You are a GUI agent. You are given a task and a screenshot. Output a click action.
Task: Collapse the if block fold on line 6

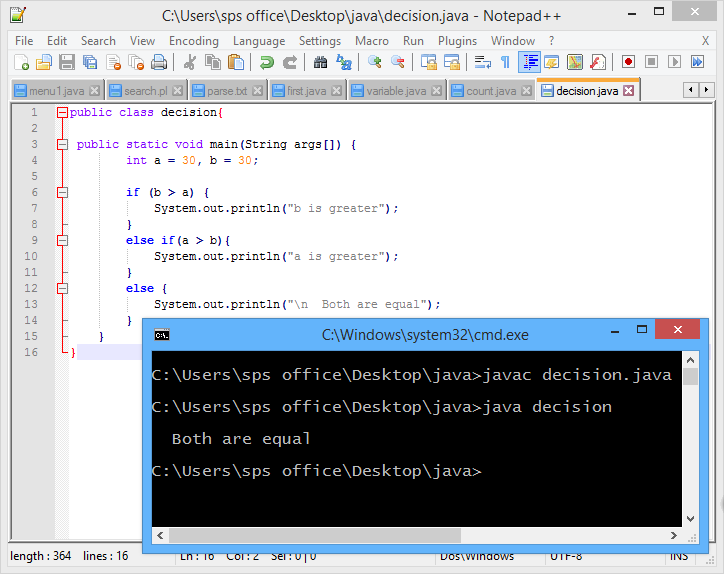coord(62,193)
